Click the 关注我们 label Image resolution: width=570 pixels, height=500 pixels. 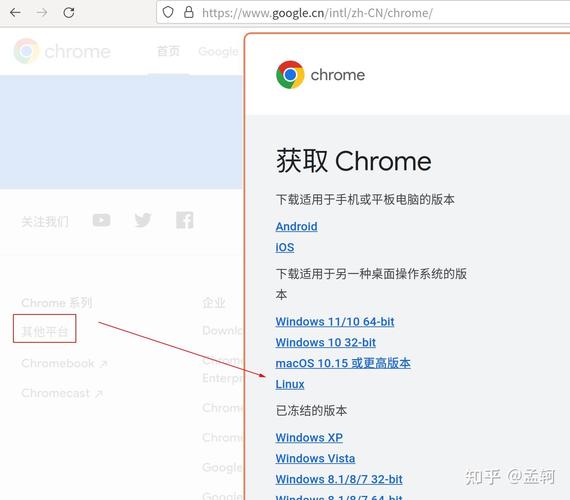(45, 221)
